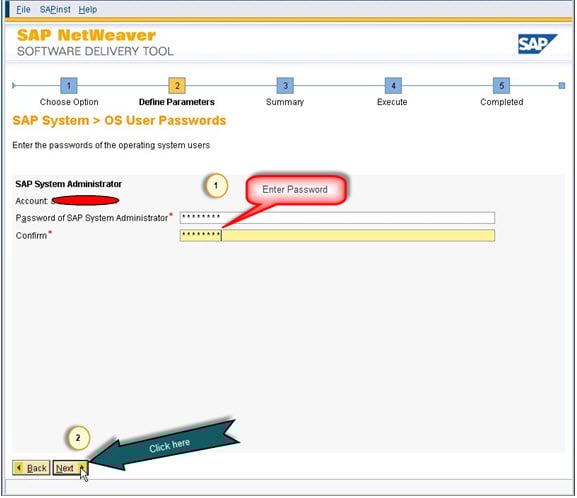Image resolution: width=577 pixels, height=498 pixels.
Task: Click the 'Choose Option' step label
Action: tap(69, 102)
